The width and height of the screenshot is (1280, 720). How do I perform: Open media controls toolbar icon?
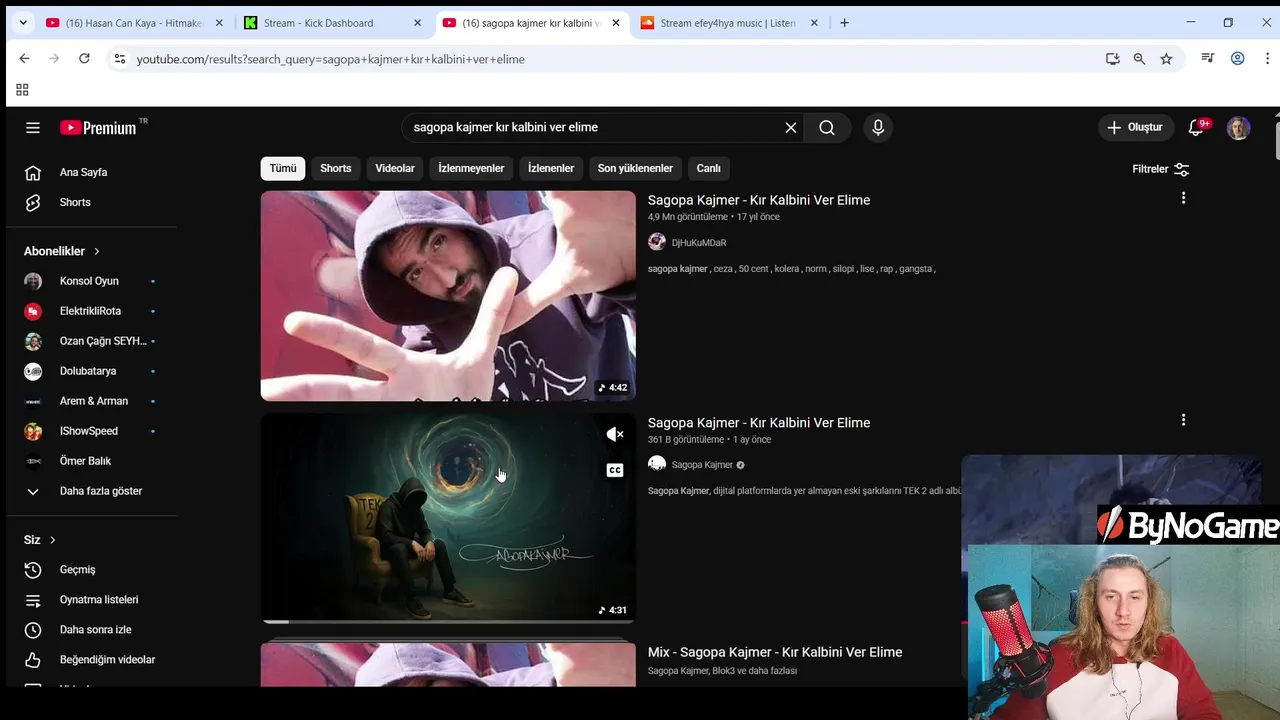click(1208, 59)
